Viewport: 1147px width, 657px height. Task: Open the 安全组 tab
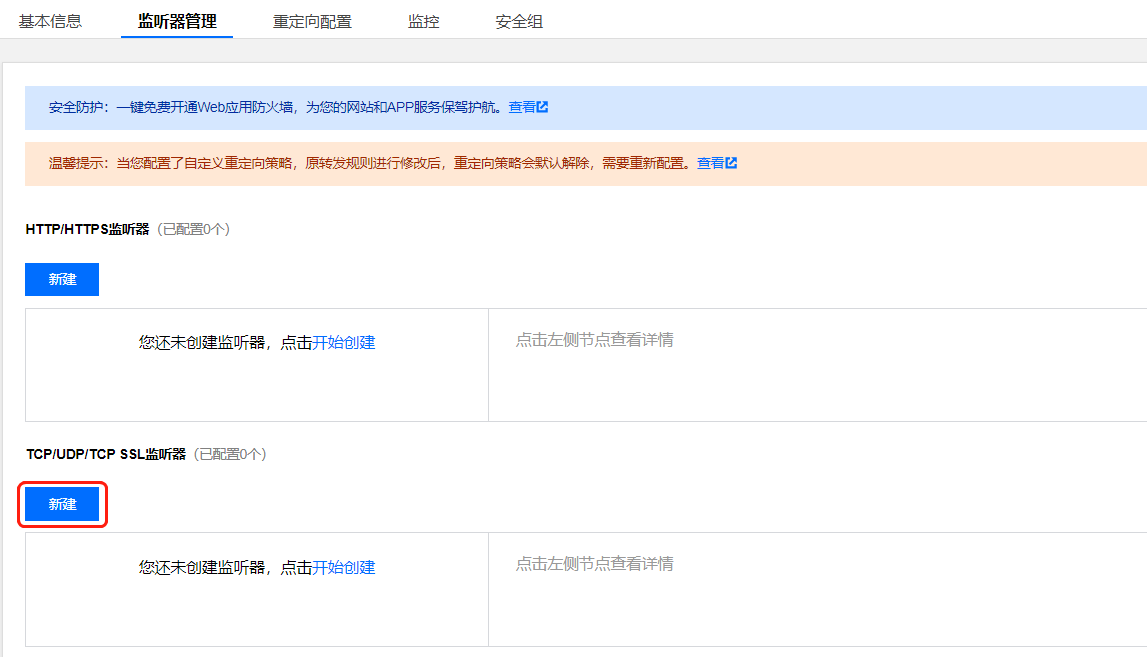[x=519, y=22]
